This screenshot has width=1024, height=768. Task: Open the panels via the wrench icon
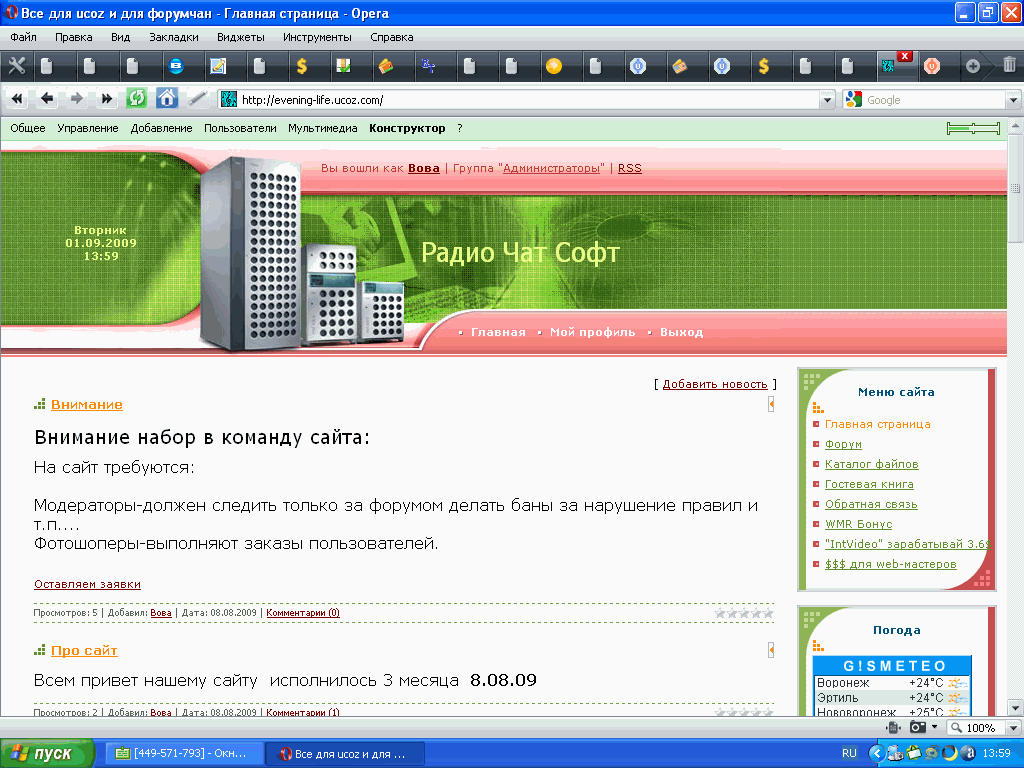(16, 65)
